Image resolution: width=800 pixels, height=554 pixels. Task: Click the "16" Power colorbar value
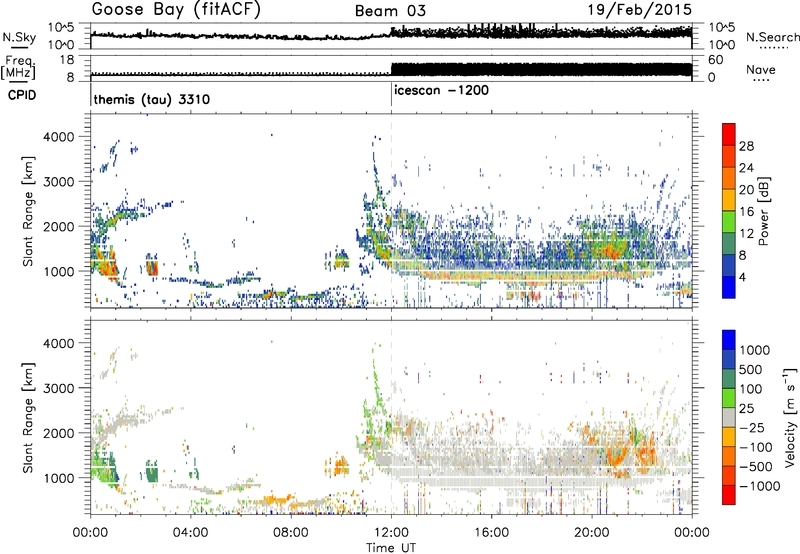746,212
